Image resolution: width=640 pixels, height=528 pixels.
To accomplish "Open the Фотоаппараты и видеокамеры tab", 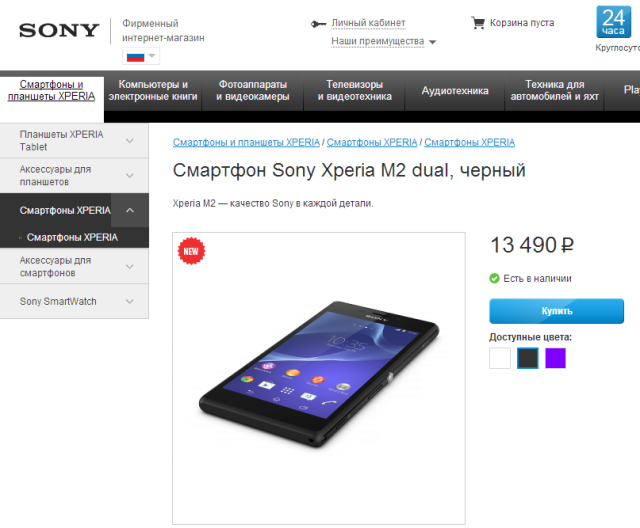I will [253, 91].
